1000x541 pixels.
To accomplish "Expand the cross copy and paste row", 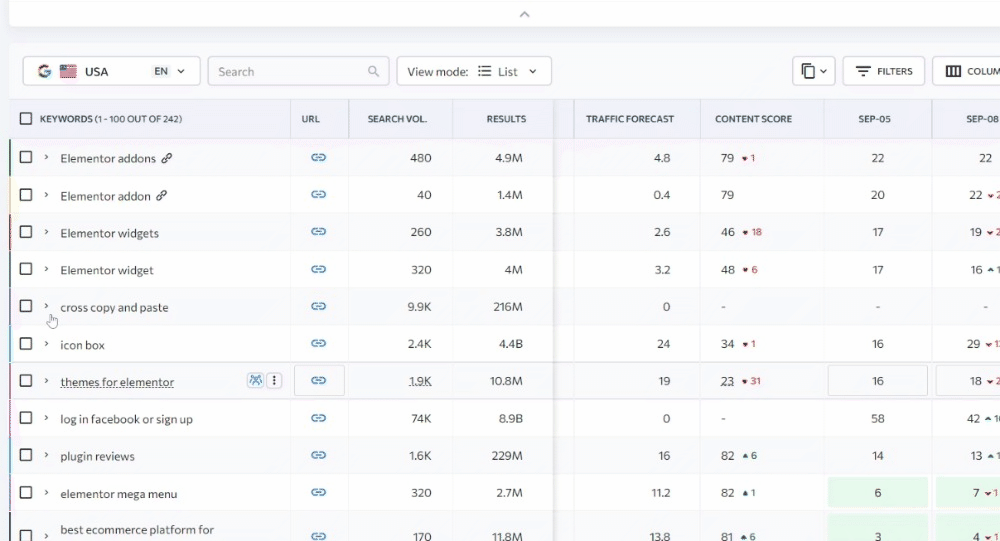I will [46, 306].
